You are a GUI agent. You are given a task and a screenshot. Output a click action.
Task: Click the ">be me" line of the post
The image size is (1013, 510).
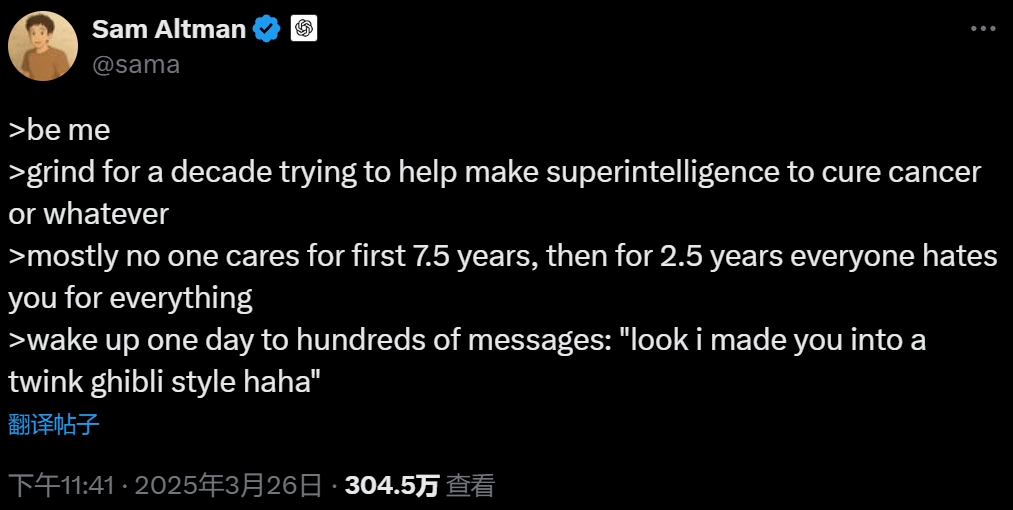pyautogui.click(x=59, y=131)
